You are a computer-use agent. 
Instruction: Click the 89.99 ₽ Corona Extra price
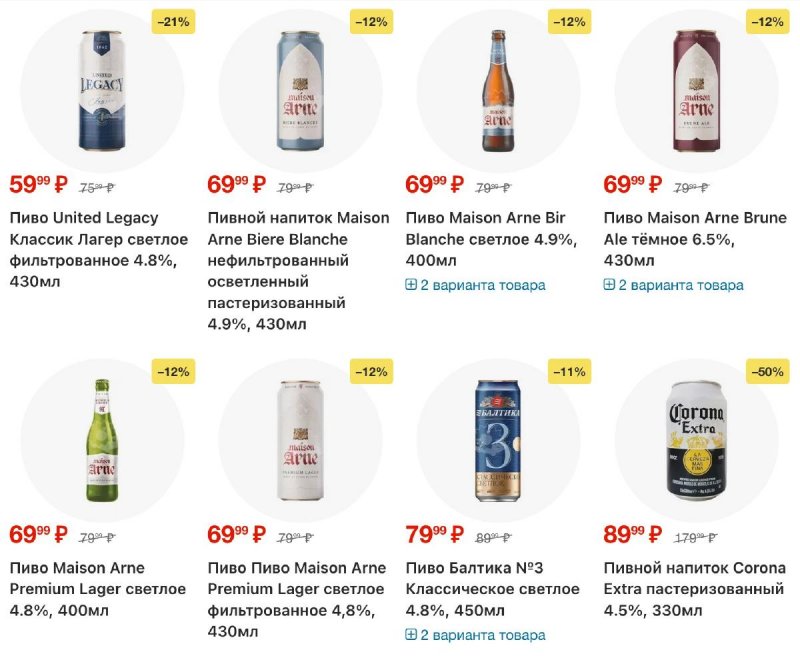[x=632, y=535]
